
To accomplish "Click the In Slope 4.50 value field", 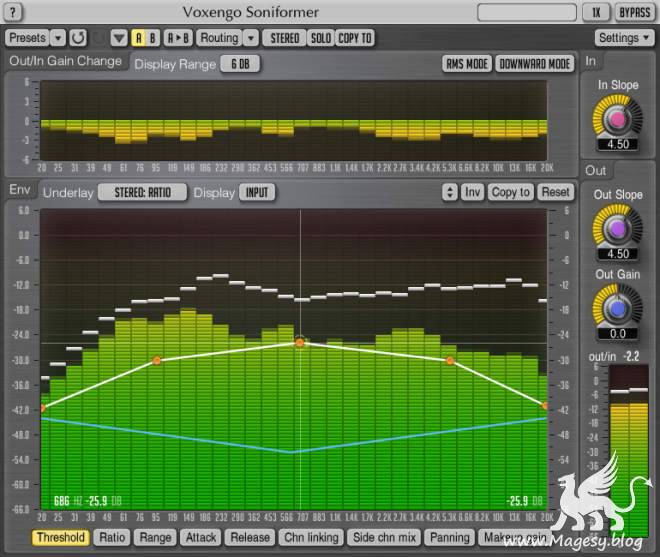I will (618, 144).
